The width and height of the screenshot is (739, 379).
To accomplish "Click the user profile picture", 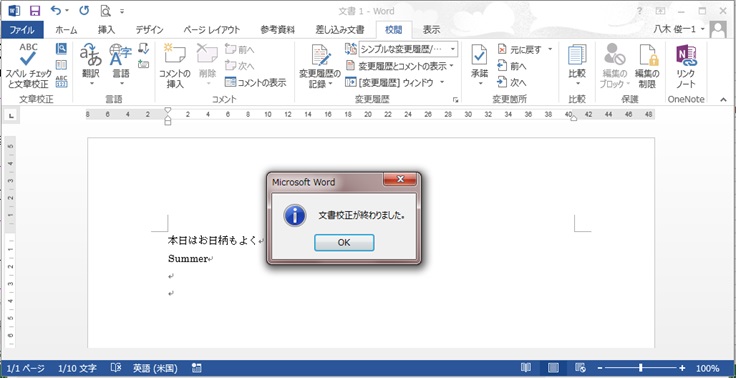I will 718,29.
